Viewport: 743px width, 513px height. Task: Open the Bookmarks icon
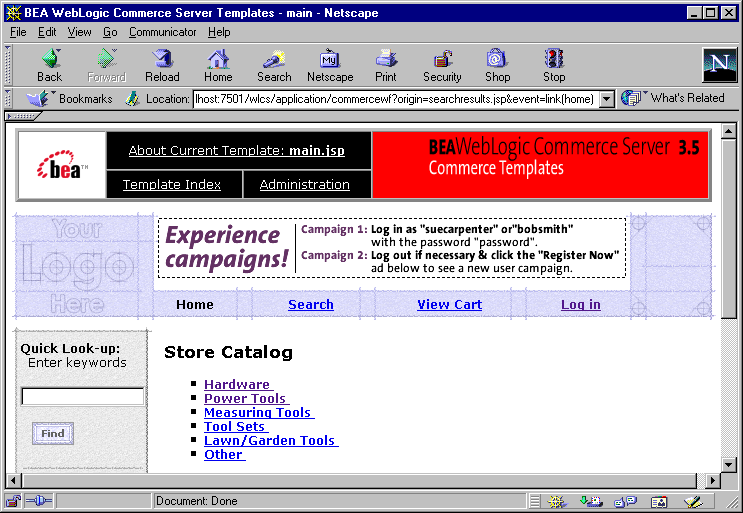pos(37,99)
